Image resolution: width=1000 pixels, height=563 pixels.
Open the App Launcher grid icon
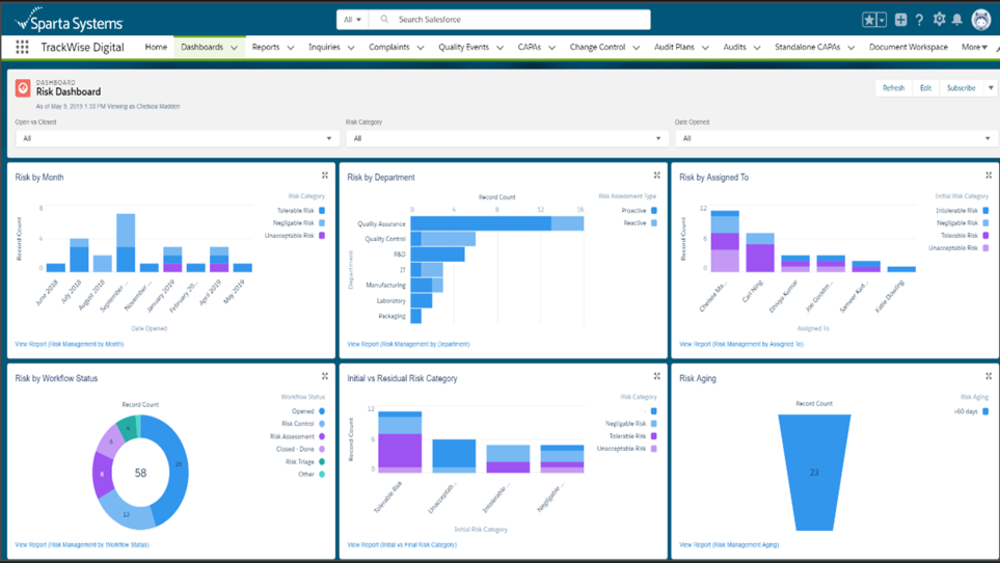pos(22,47)
